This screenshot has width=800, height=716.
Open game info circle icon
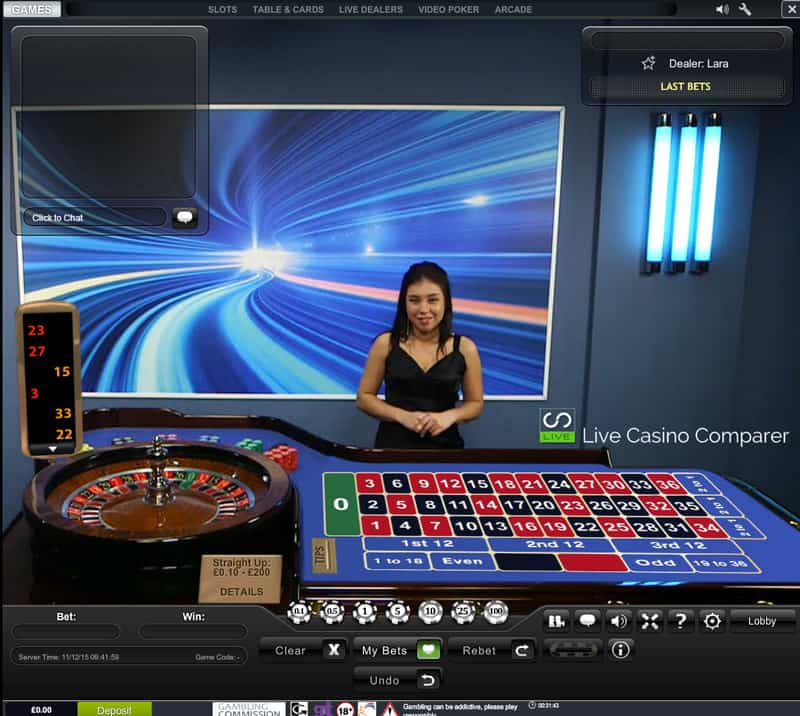point(620,650)
